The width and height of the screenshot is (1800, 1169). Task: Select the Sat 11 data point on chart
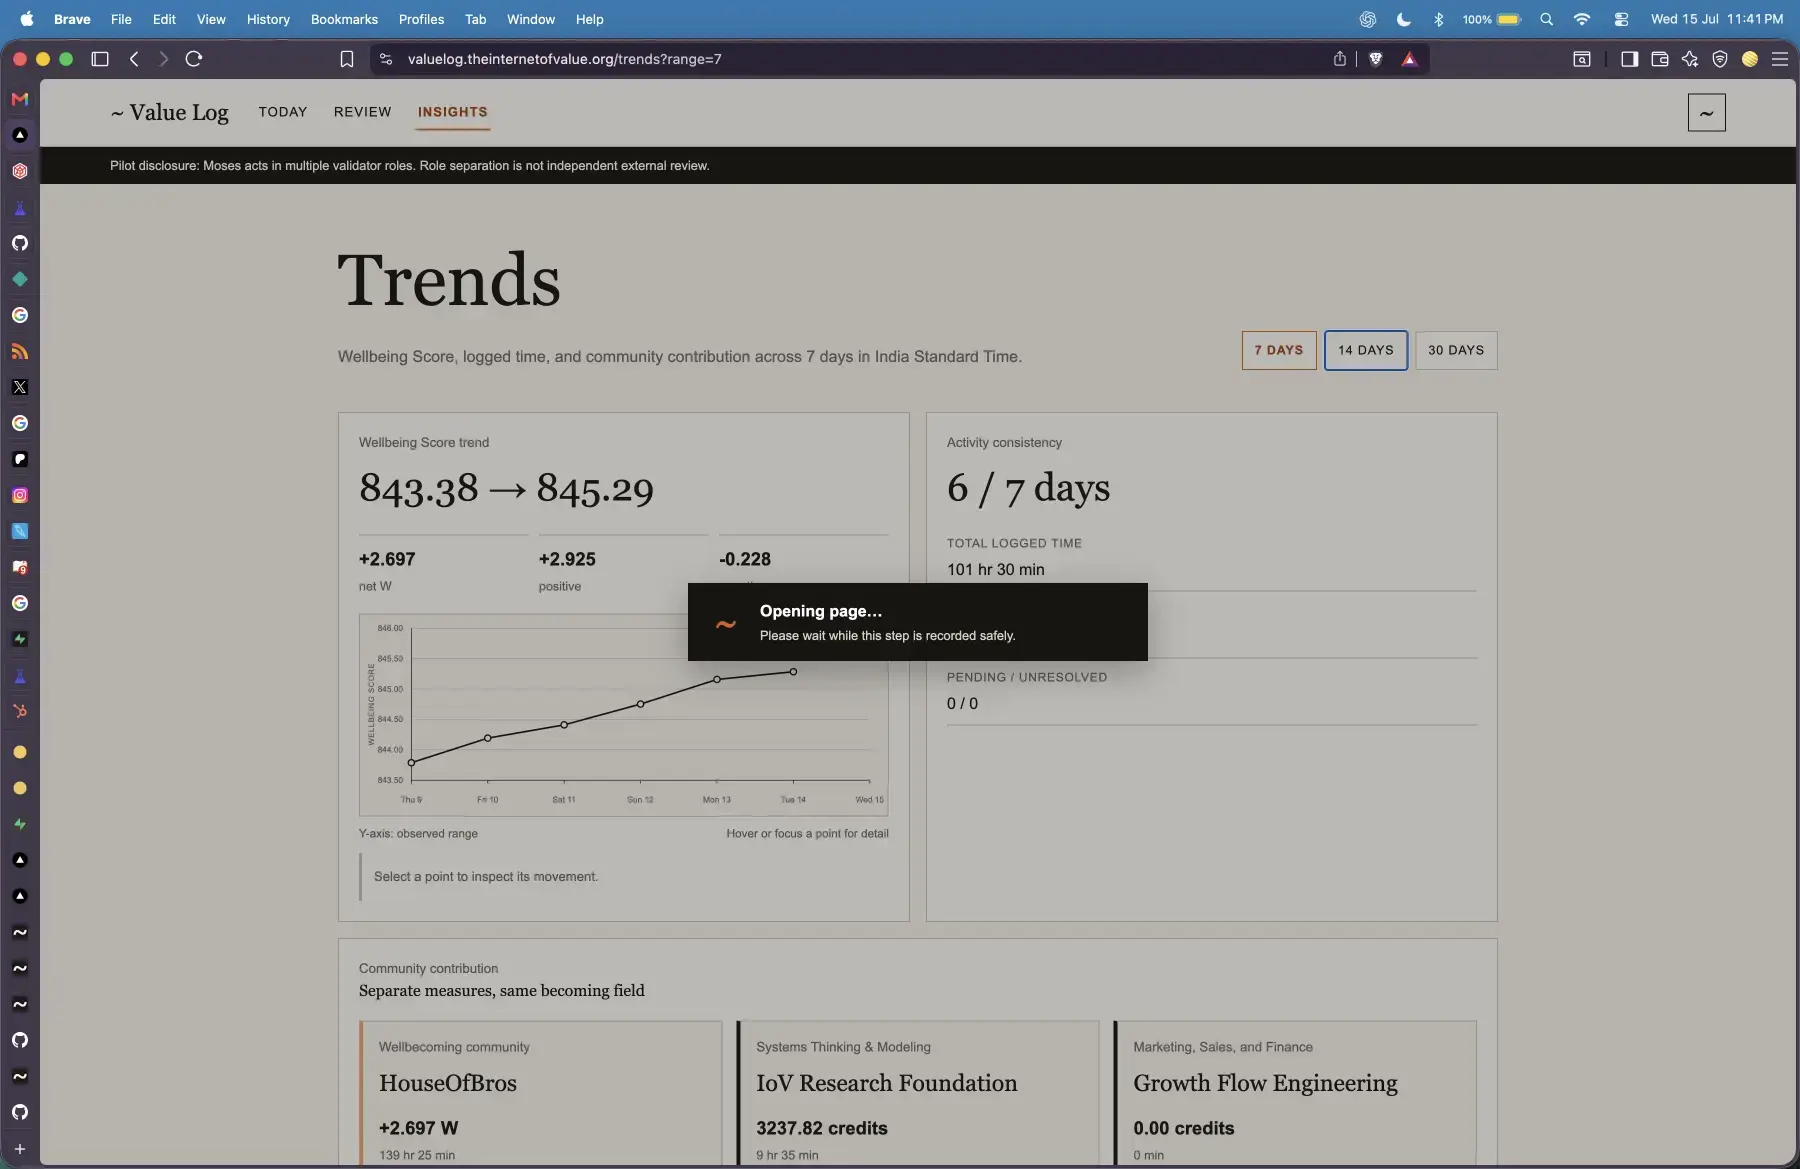pyautogui.click(x=564, y=725)
